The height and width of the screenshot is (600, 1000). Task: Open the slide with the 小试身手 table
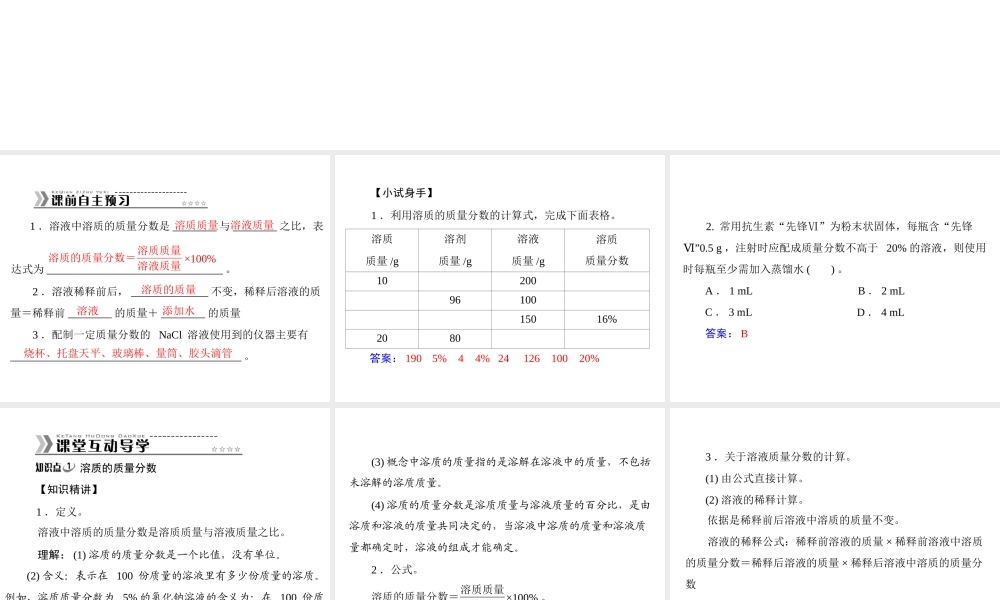click(x=500, y=278)
